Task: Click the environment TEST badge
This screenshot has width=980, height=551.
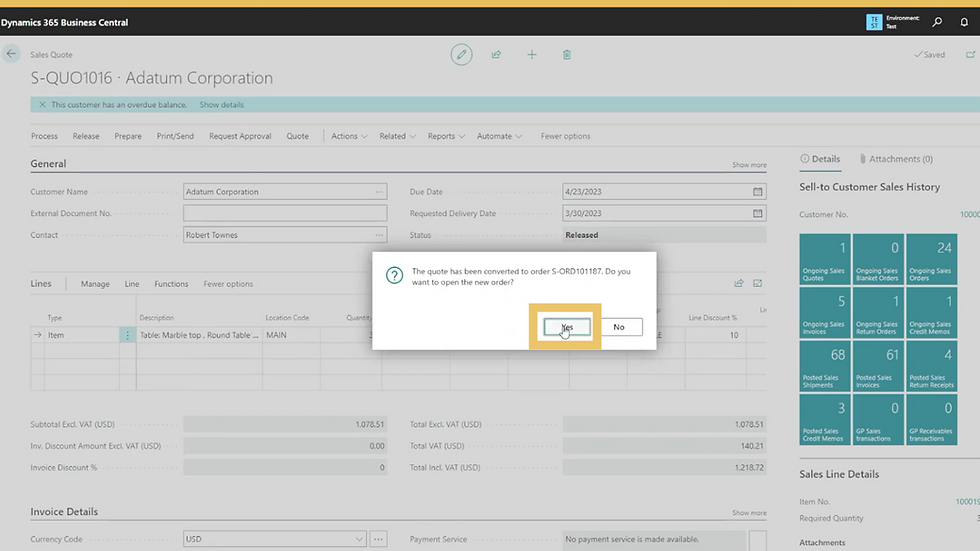Action: [x=874, y=22]
